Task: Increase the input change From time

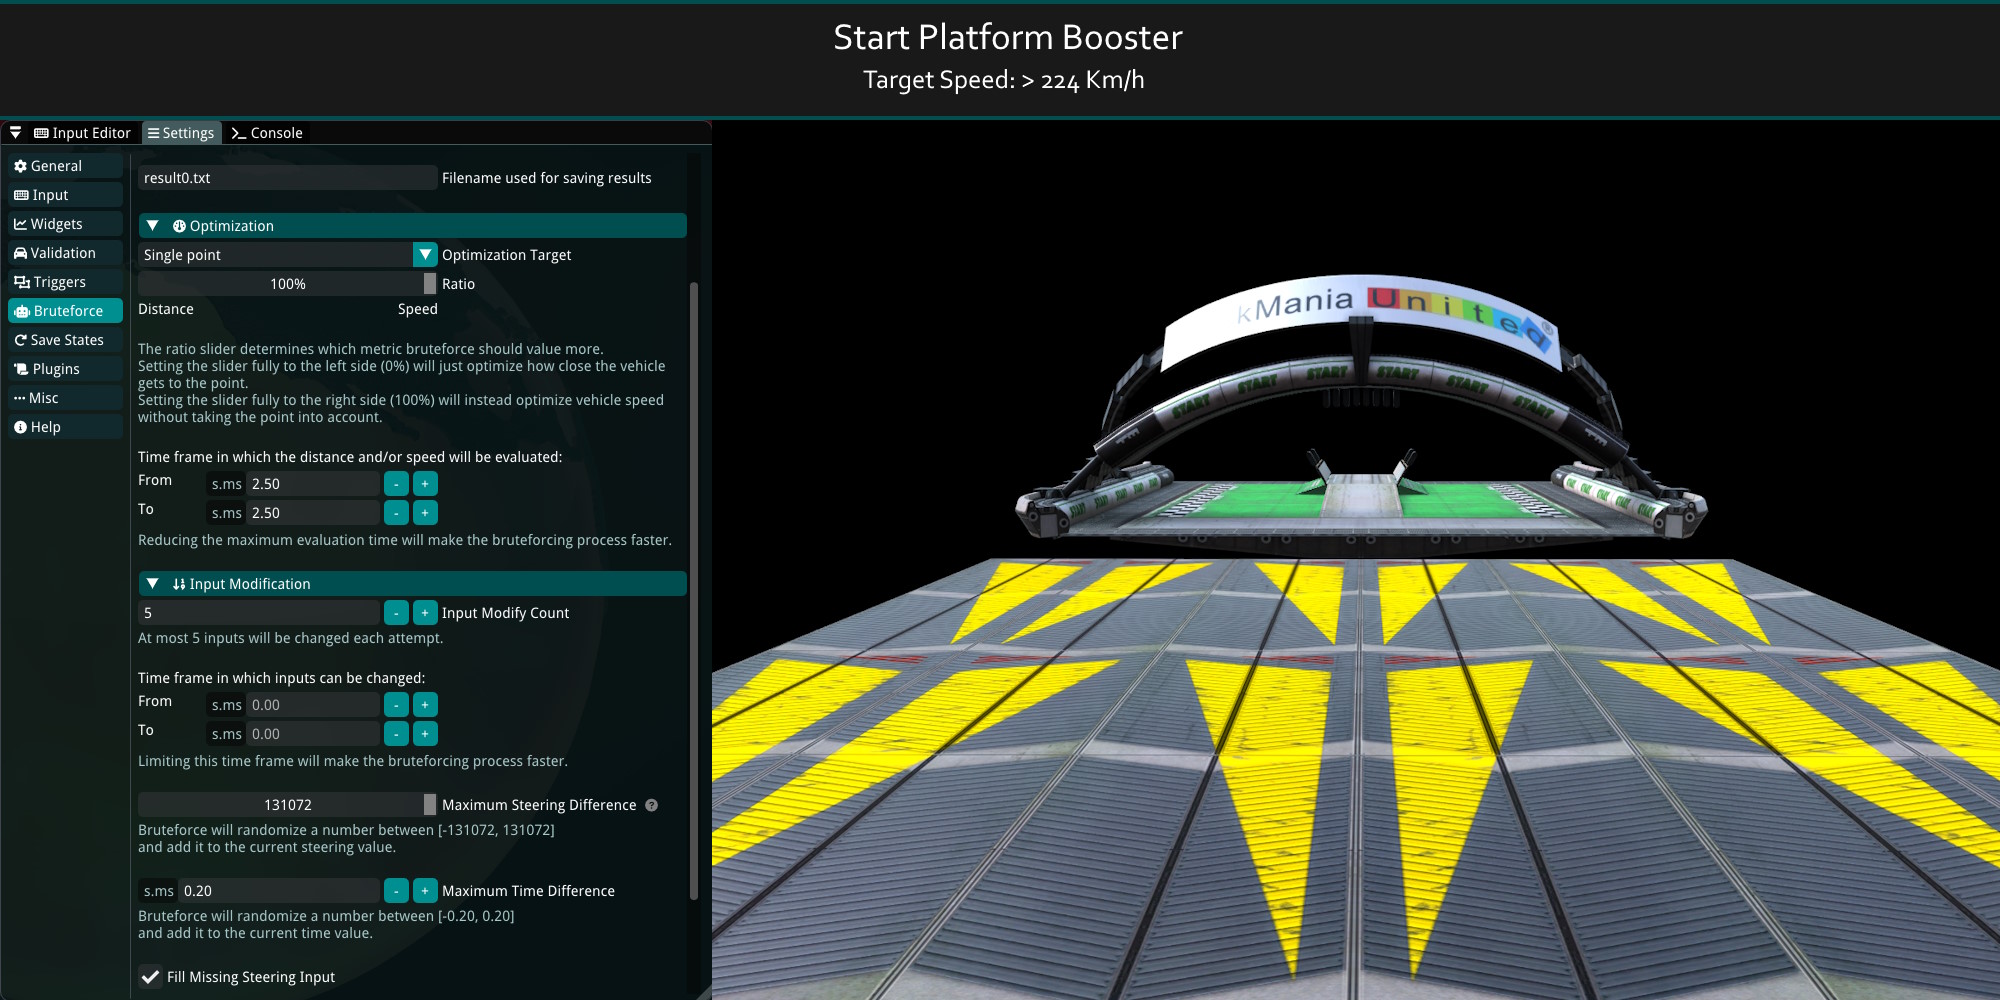Action: [425, 705]
